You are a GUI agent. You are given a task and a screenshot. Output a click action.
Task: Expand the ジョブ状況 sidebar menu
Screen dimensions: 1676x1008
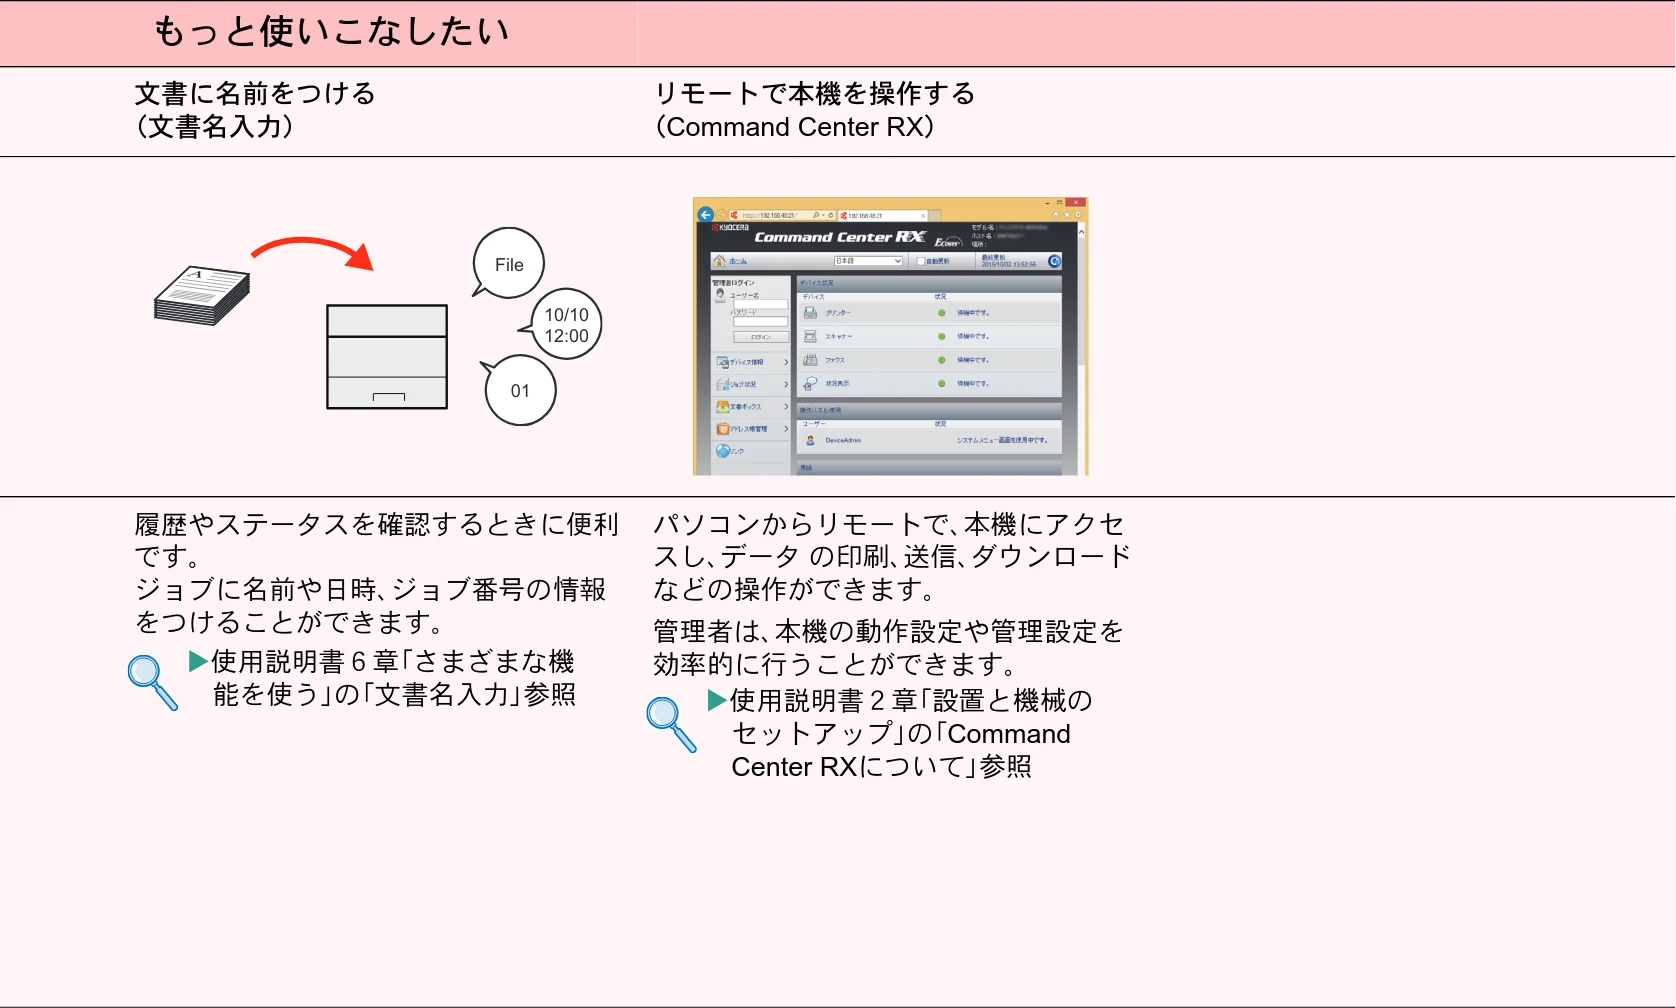[752, 384]
